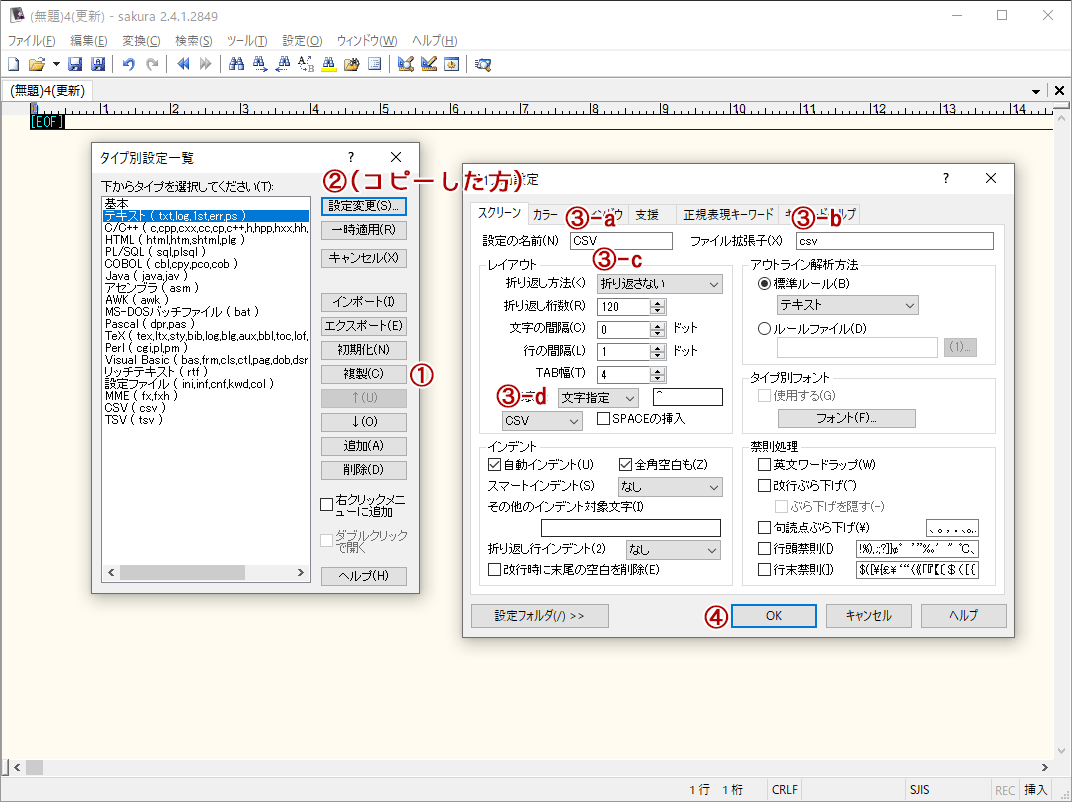Expand the スマートインデント dropdown
This screenshot has height=802, width=1072.
(670, 487)
